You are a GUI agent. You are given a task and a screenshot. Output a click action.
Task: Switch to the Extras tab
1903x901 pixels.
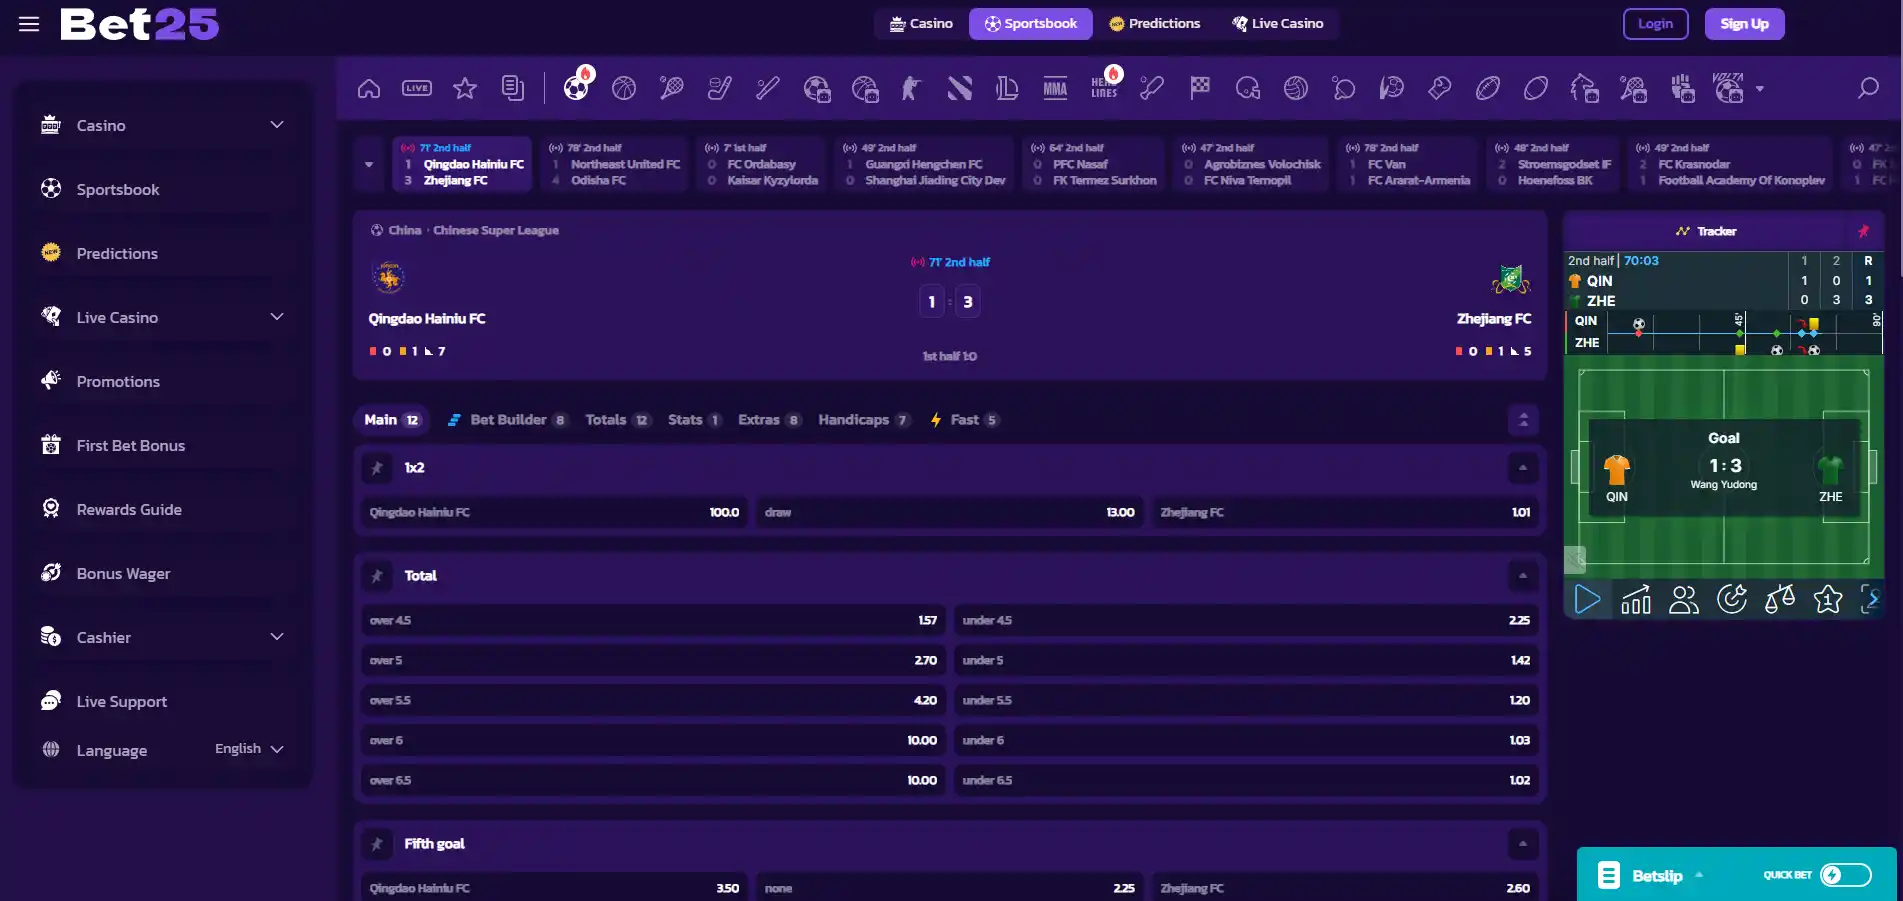click(x=769, y=420)
